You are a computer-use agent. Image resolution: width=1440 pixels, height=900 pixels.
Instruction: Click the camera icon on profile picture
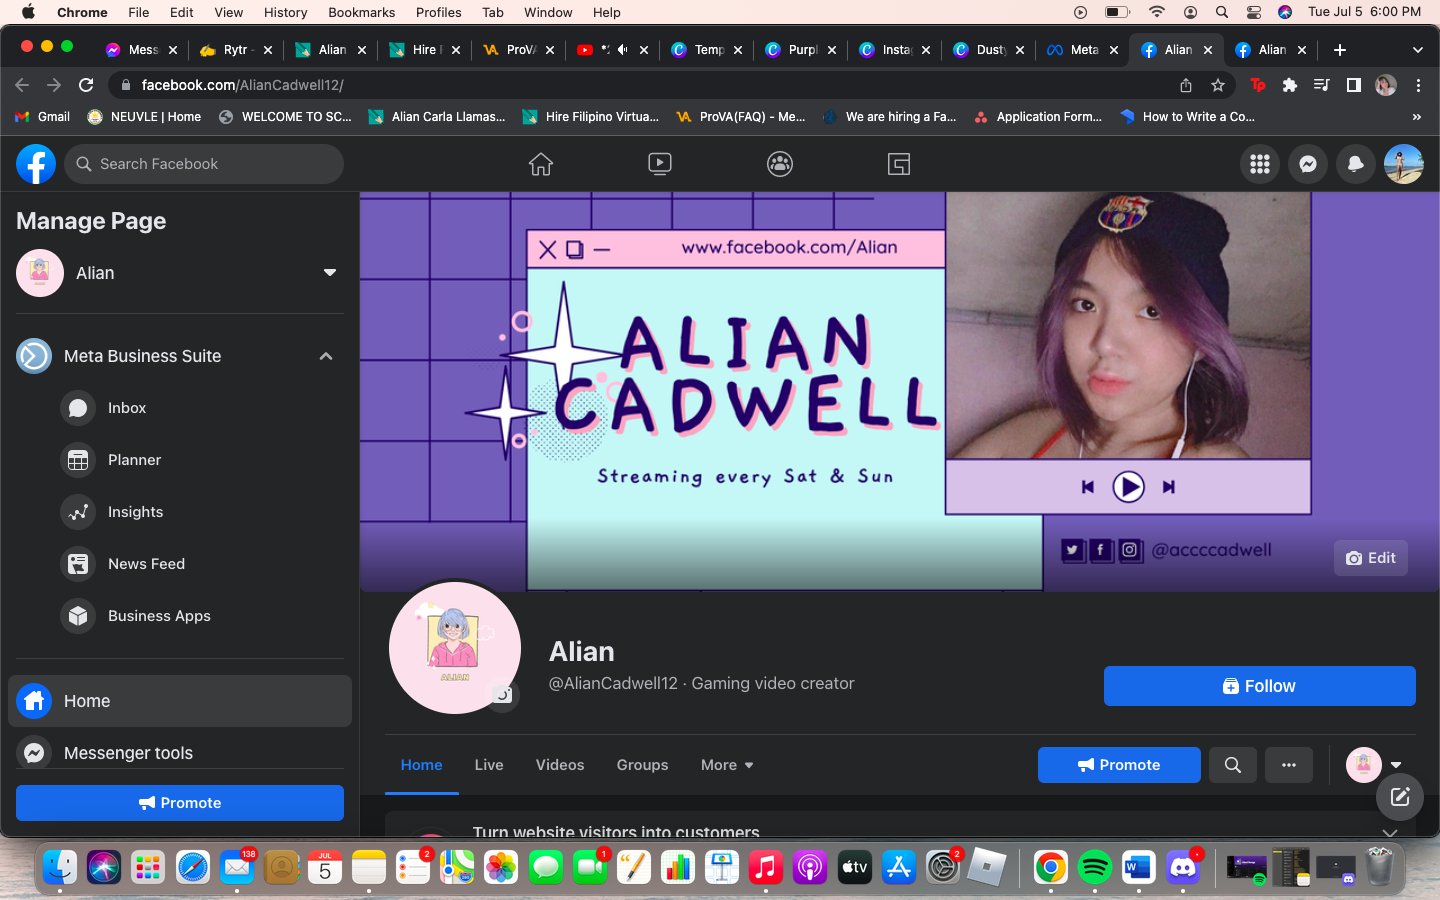[501, 694]
